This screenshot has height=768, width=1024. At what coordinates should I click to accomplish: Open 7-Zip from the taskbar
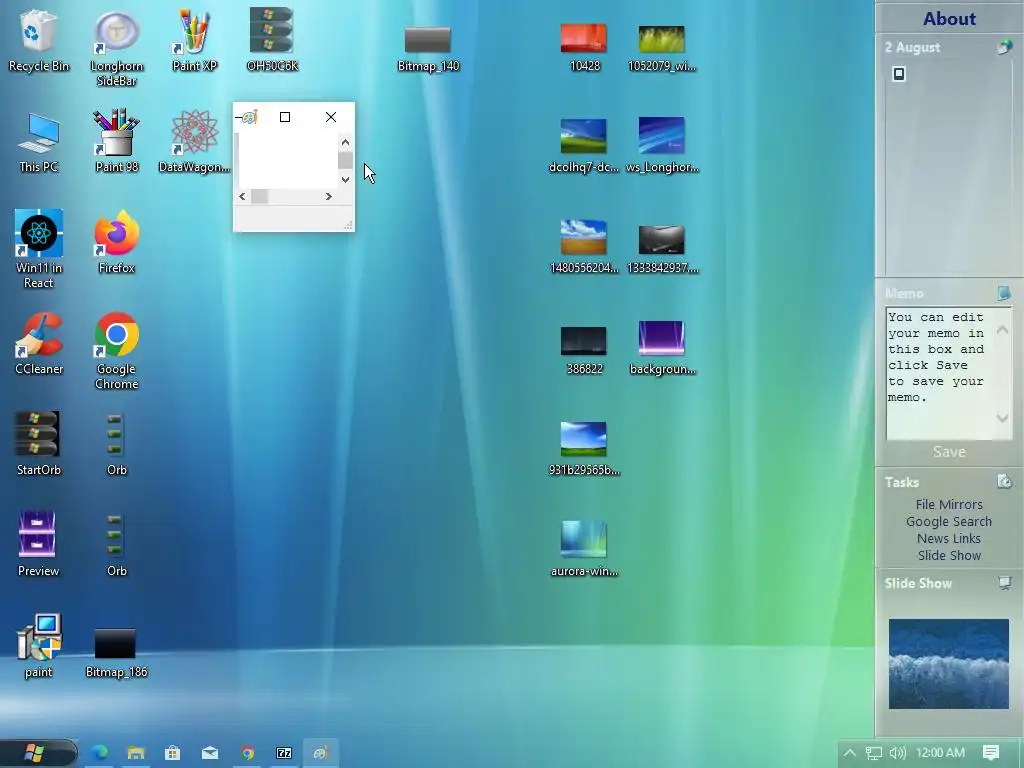tap(284, 753)
